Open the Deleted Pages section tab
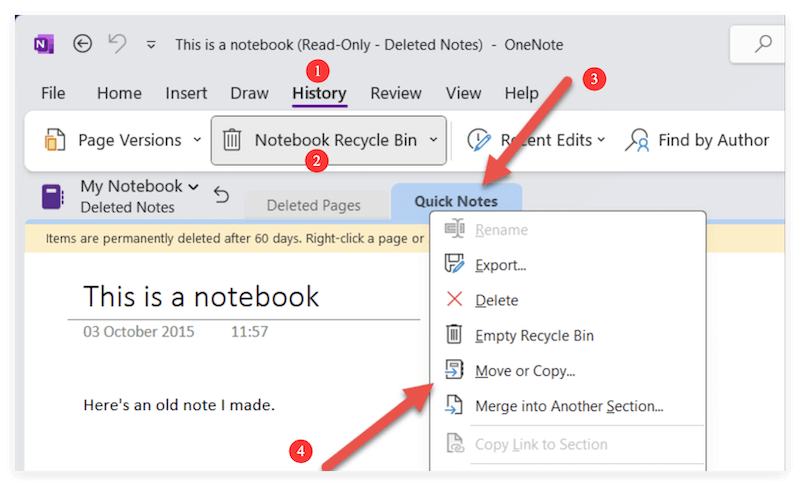Screen dimensions: 800x486 coord(313,205)
